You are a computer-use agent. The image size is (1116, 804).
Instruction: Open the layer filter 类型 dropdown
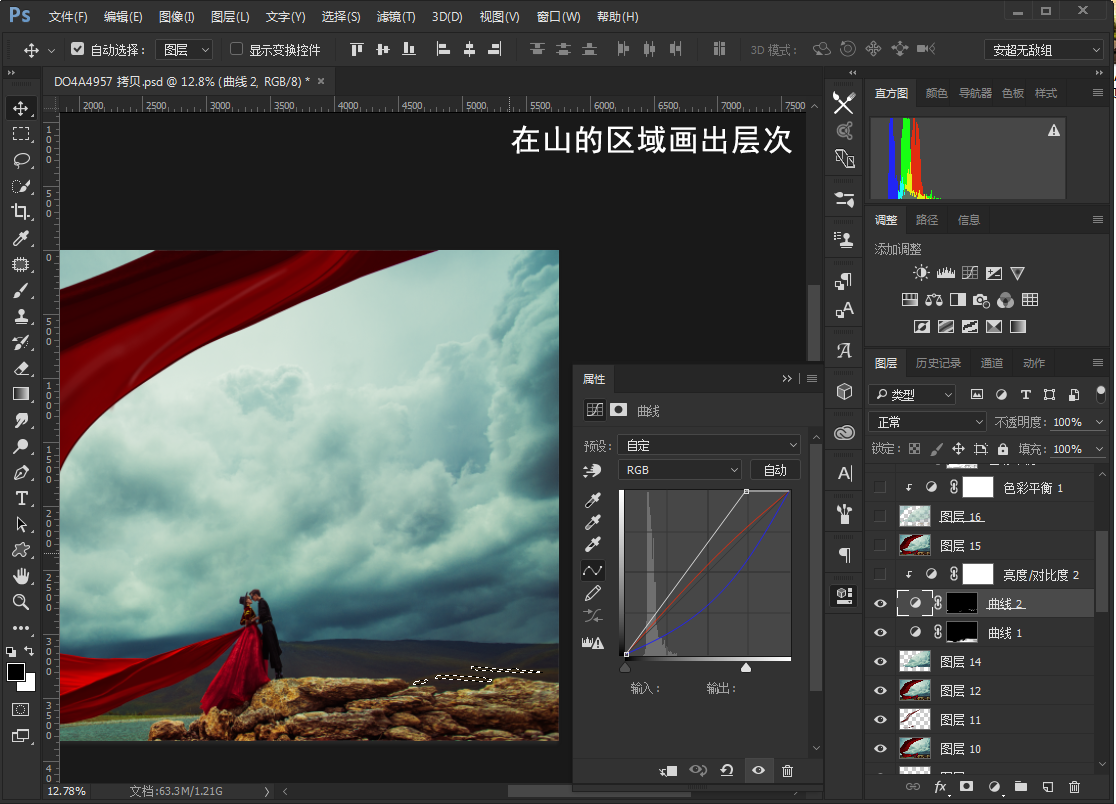[912, 394]
